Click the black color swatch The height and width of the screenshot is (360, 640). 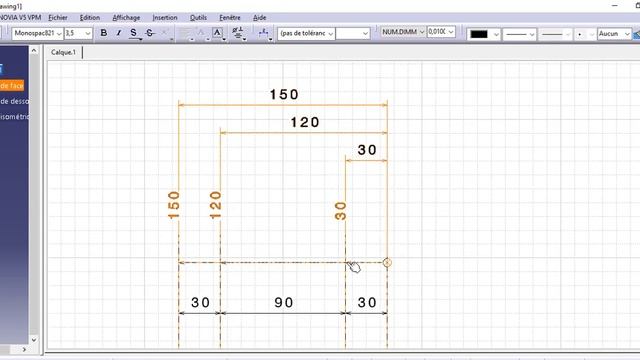click(x=479, y=34)
